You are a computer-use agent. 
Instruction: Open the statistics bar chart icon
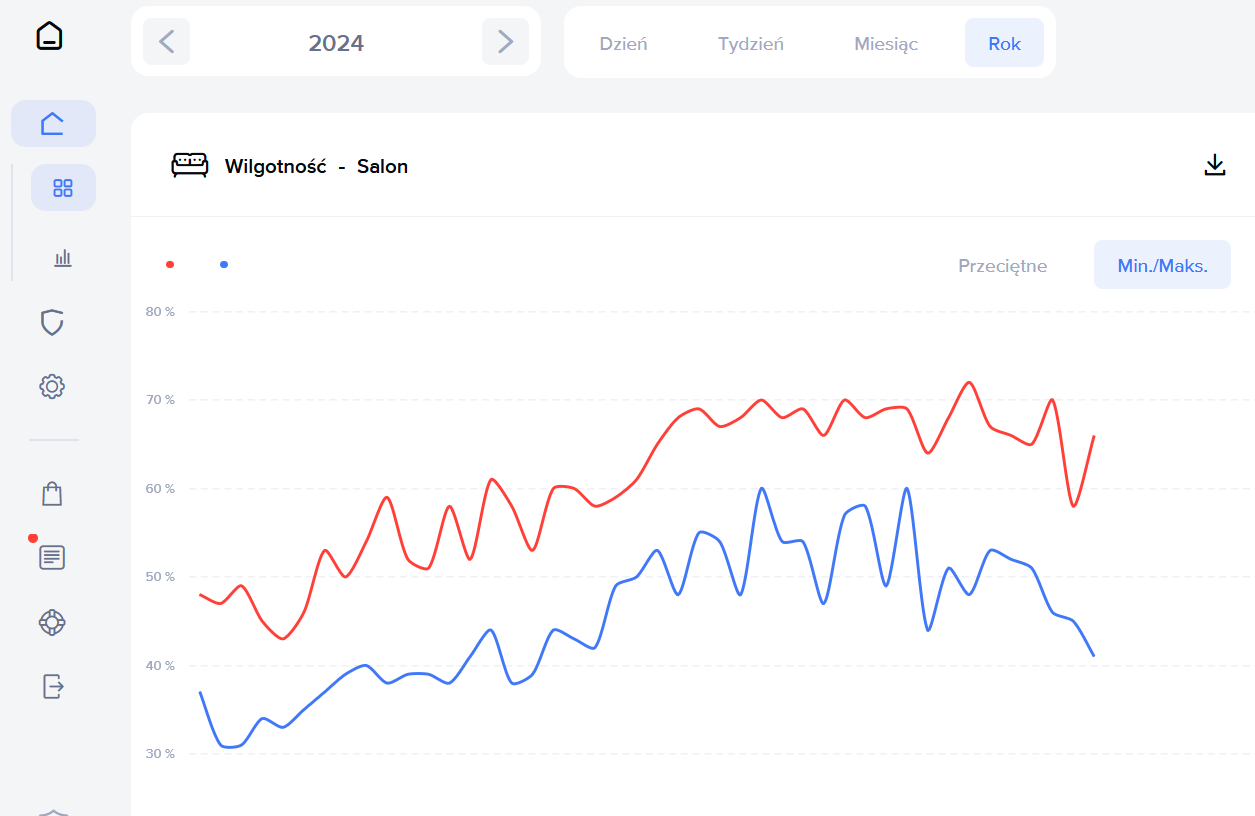tap(63, 258)
